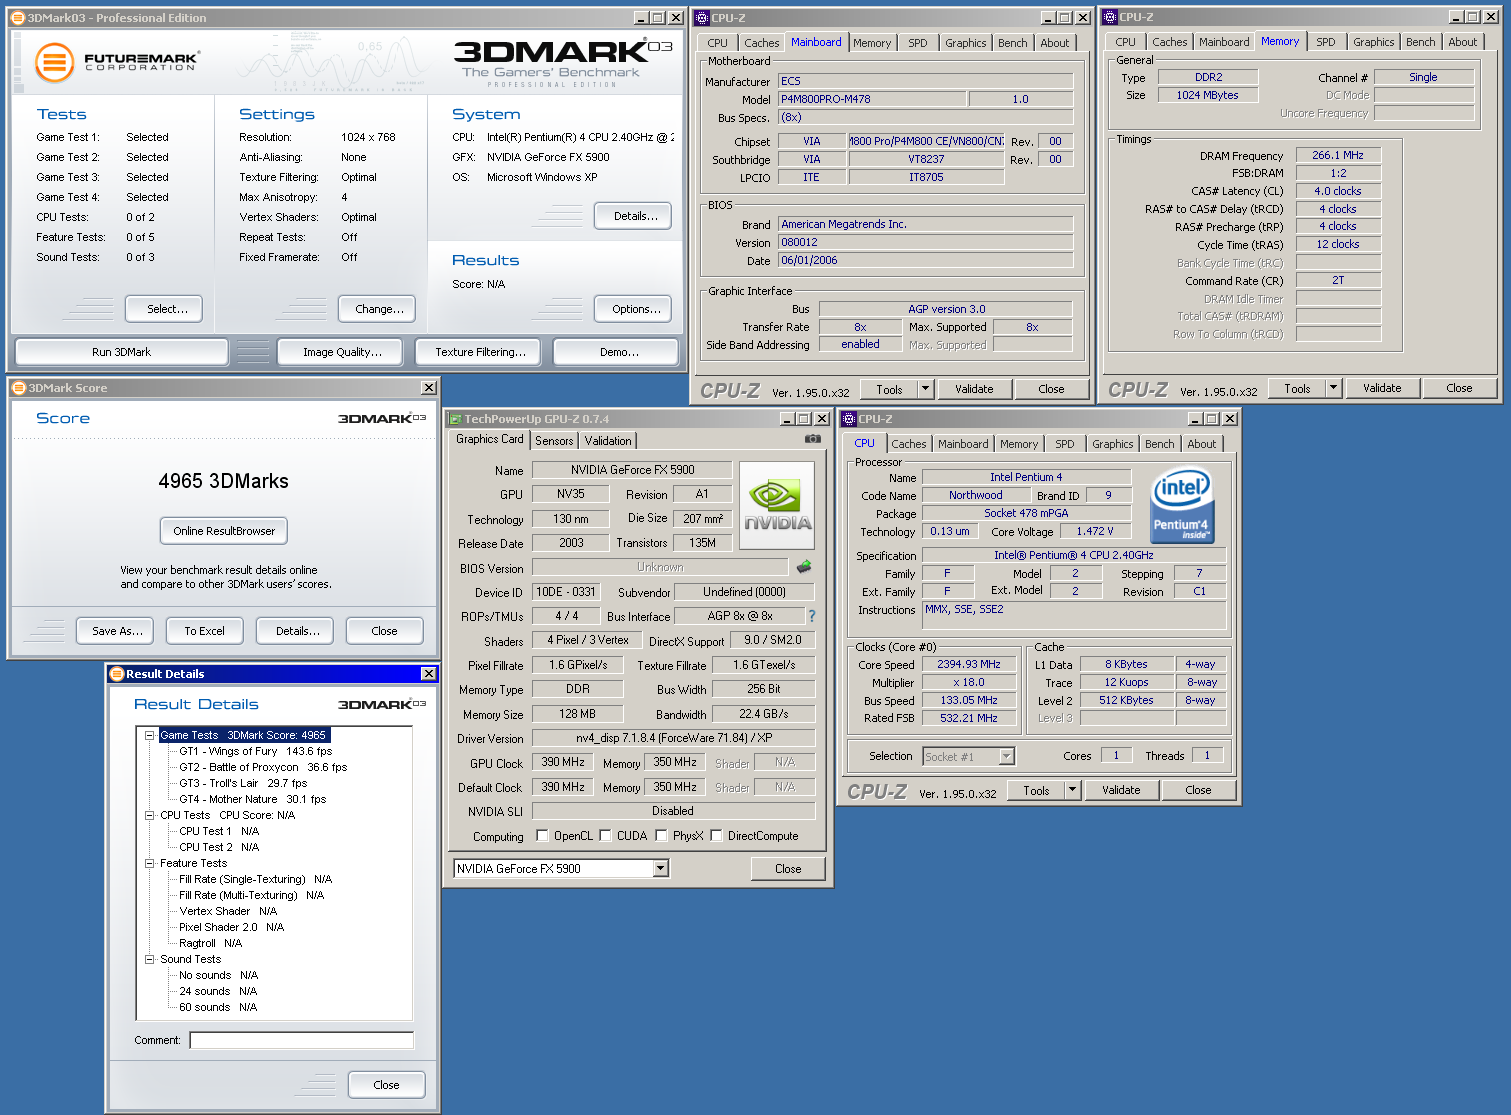1511x1115 pixels.
Task: Click the GPU-Z title bar icon
Action: (x=454, y=419)
